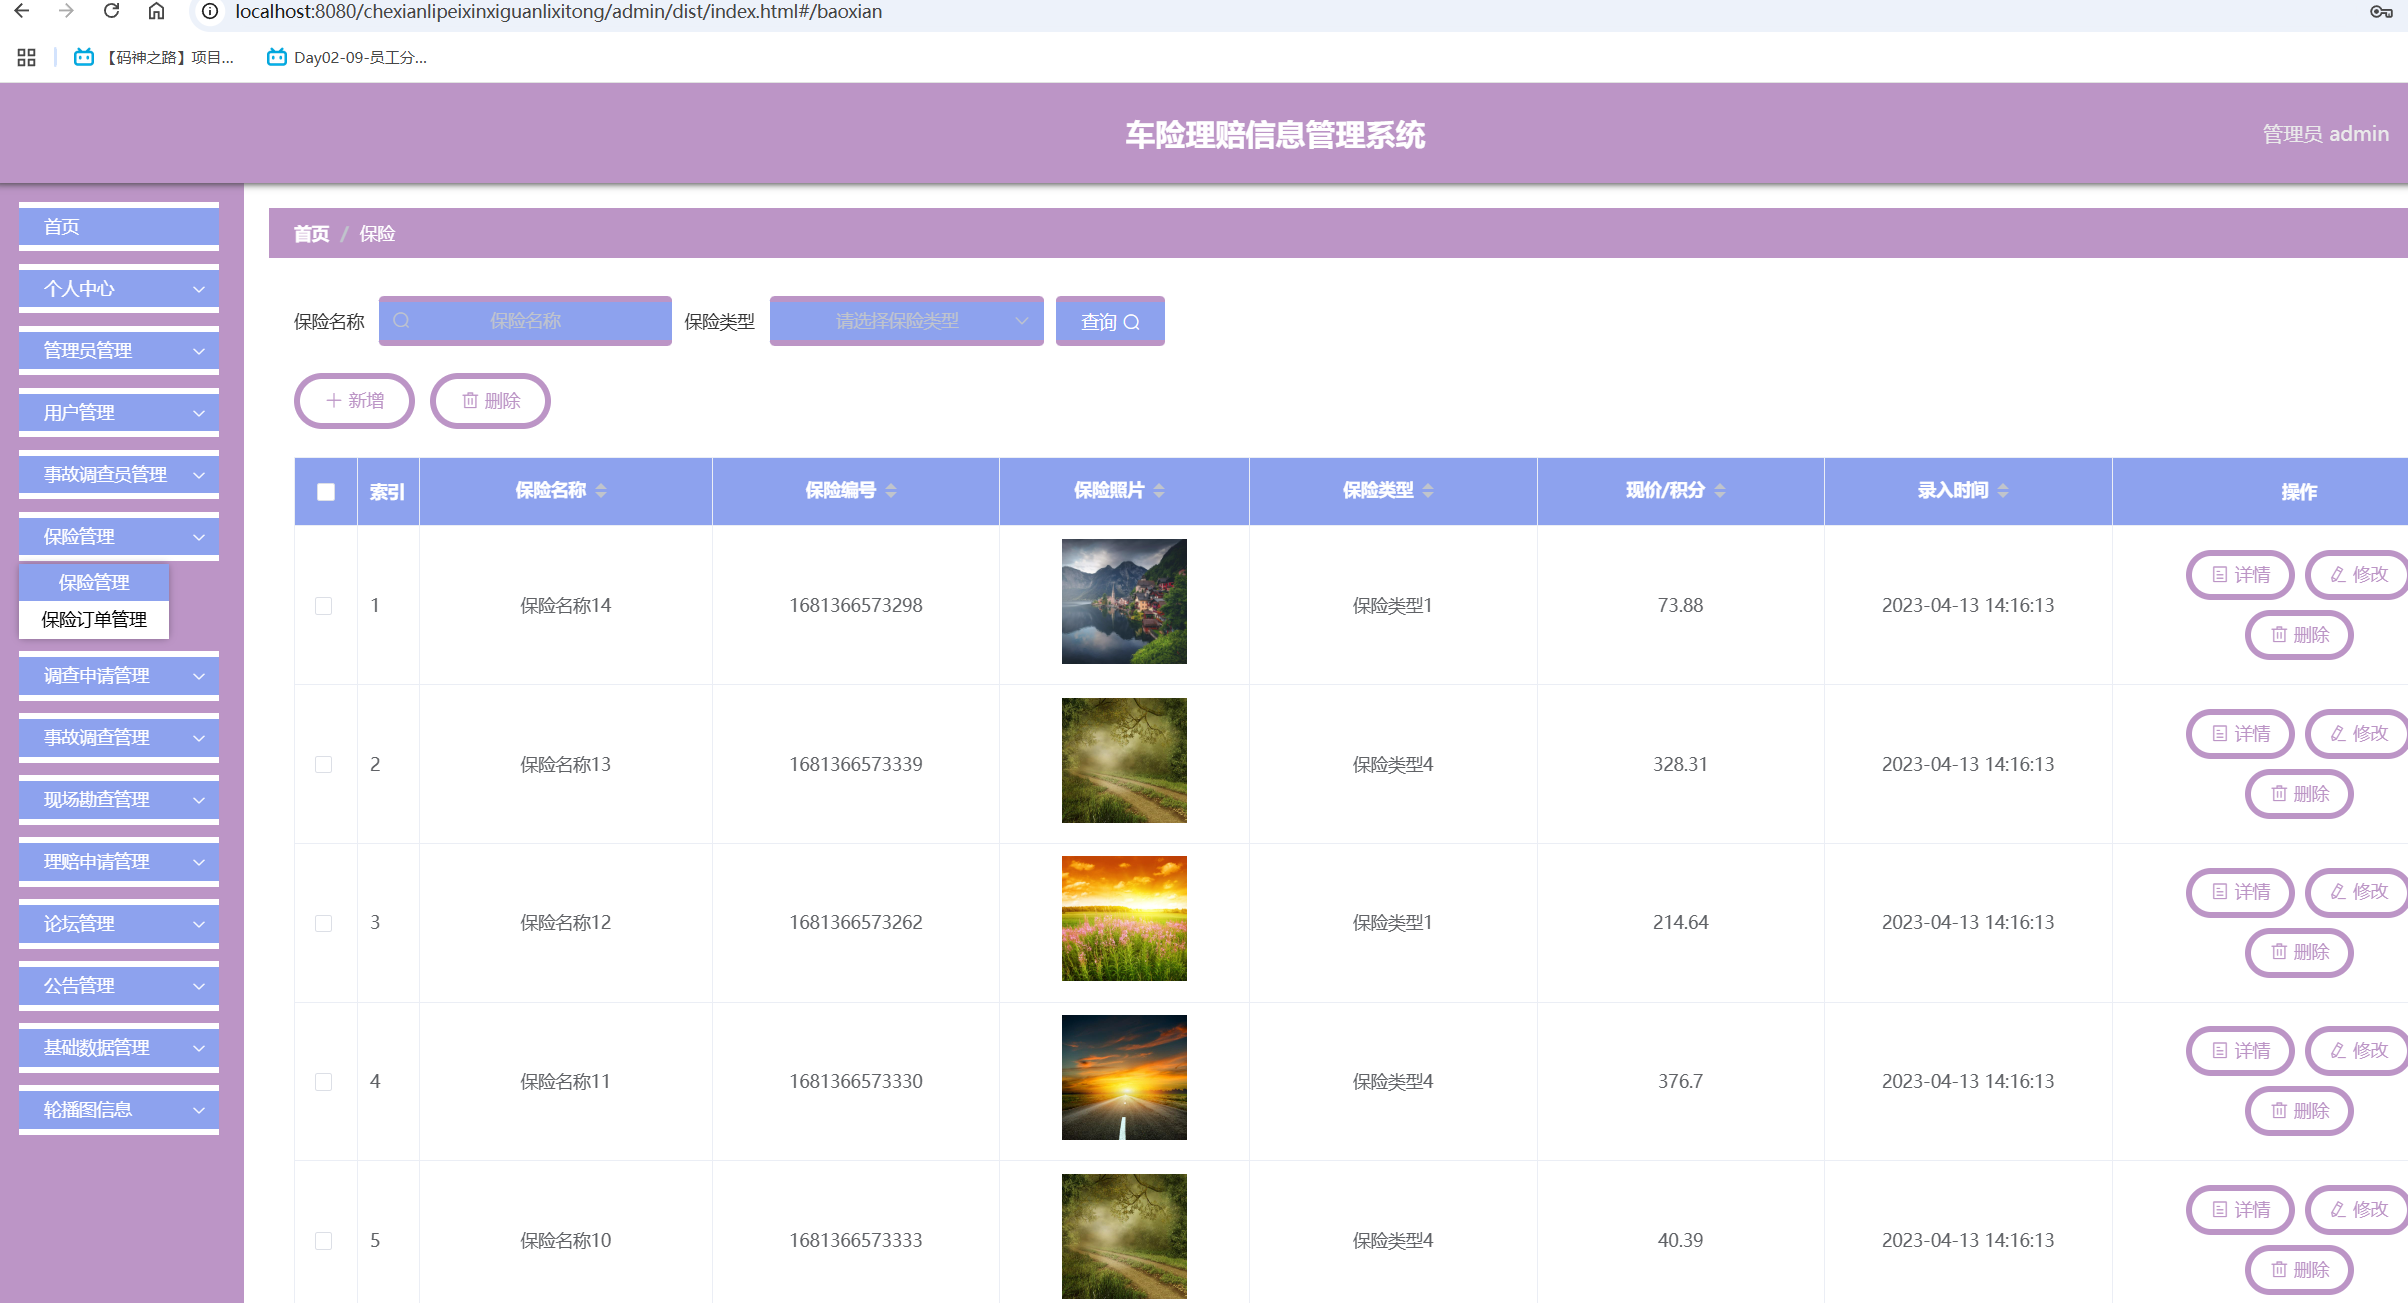Click the 查询 search button
The height and width of the screenshot is (1303, 2408).
pyautogui.click(x=1110, y=321)
